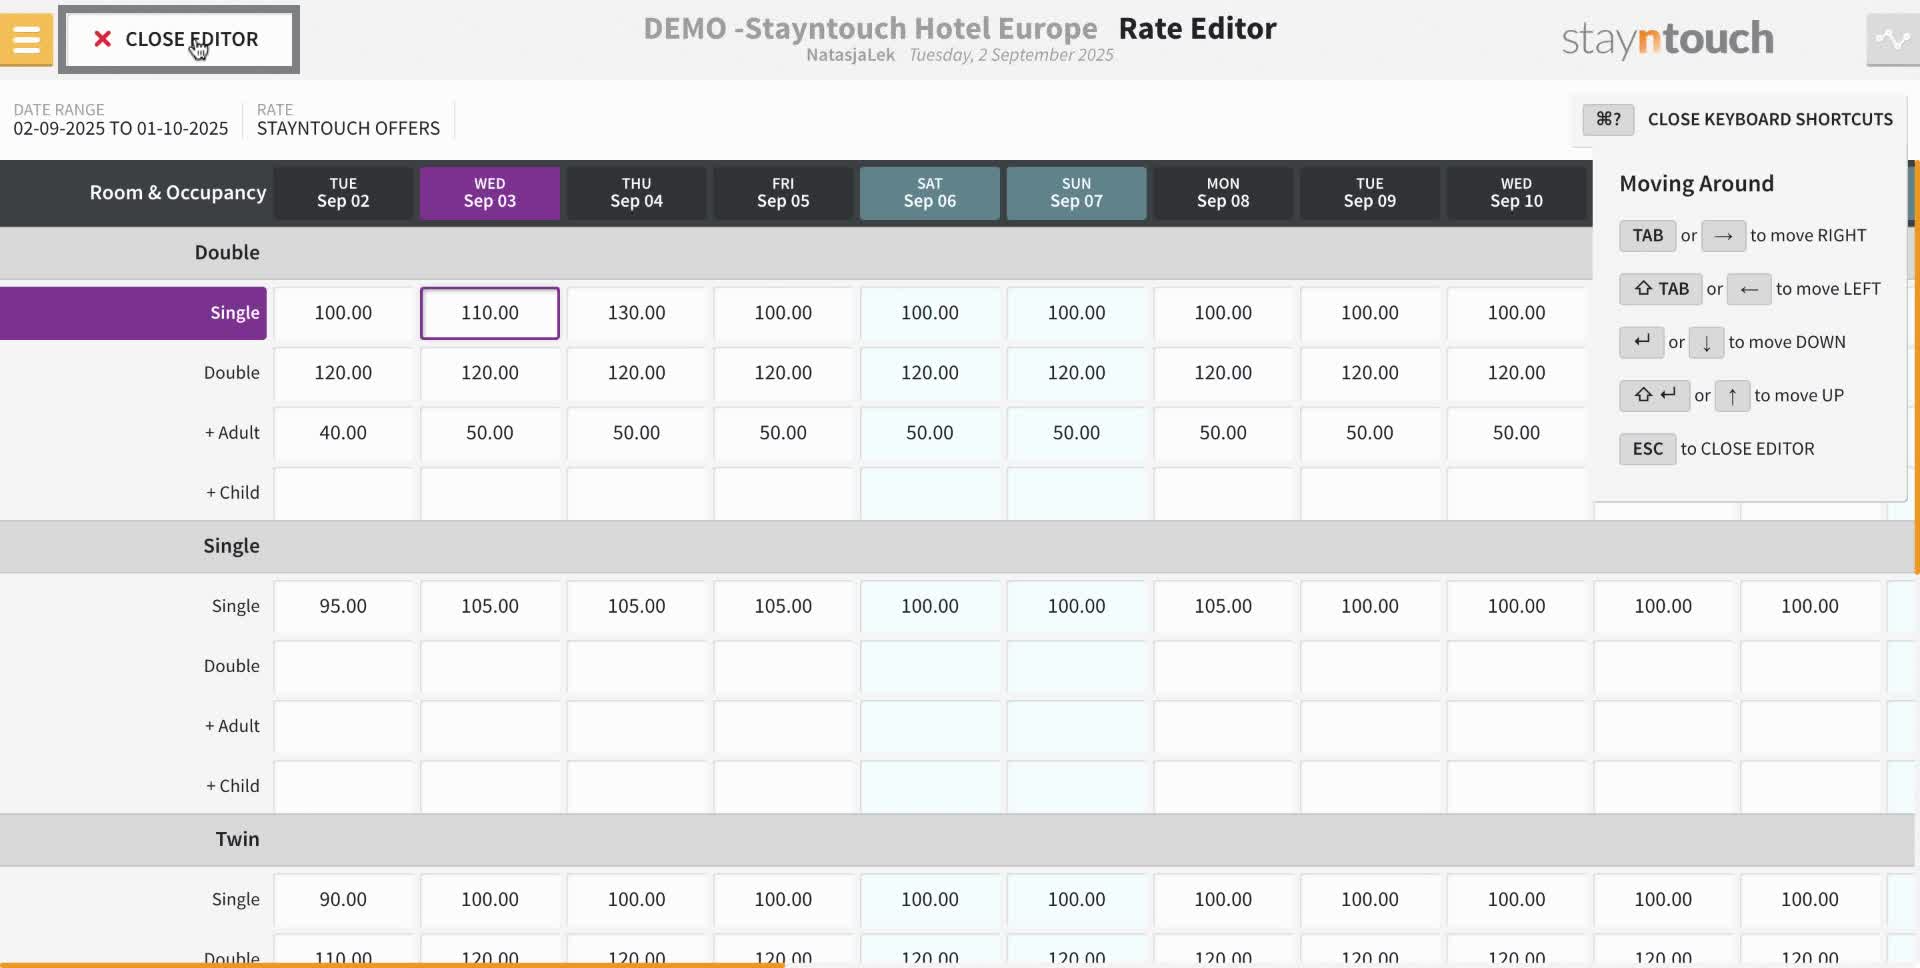This screenshot has height=968, width=1920.
Task: Select the FRI Sep 05 column header
Action: point(783,192)
